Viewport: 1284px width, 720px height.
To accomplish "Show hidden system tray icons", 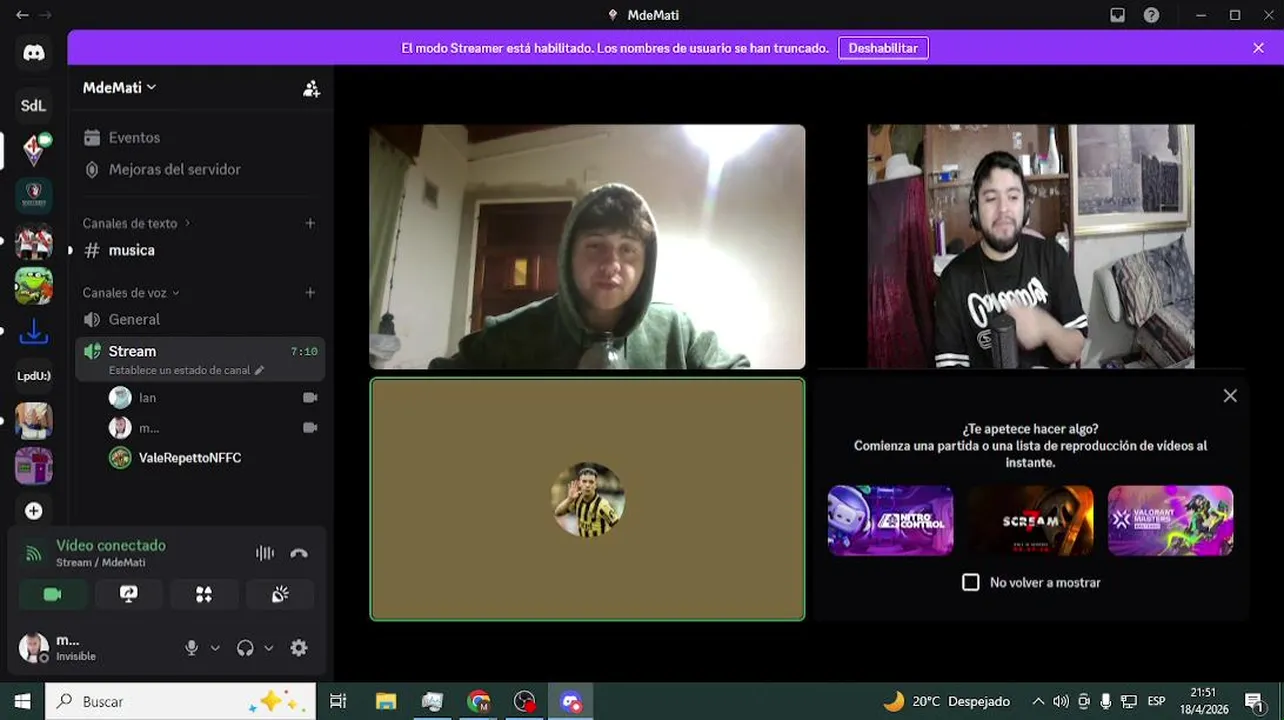I will coord(1038,701).
